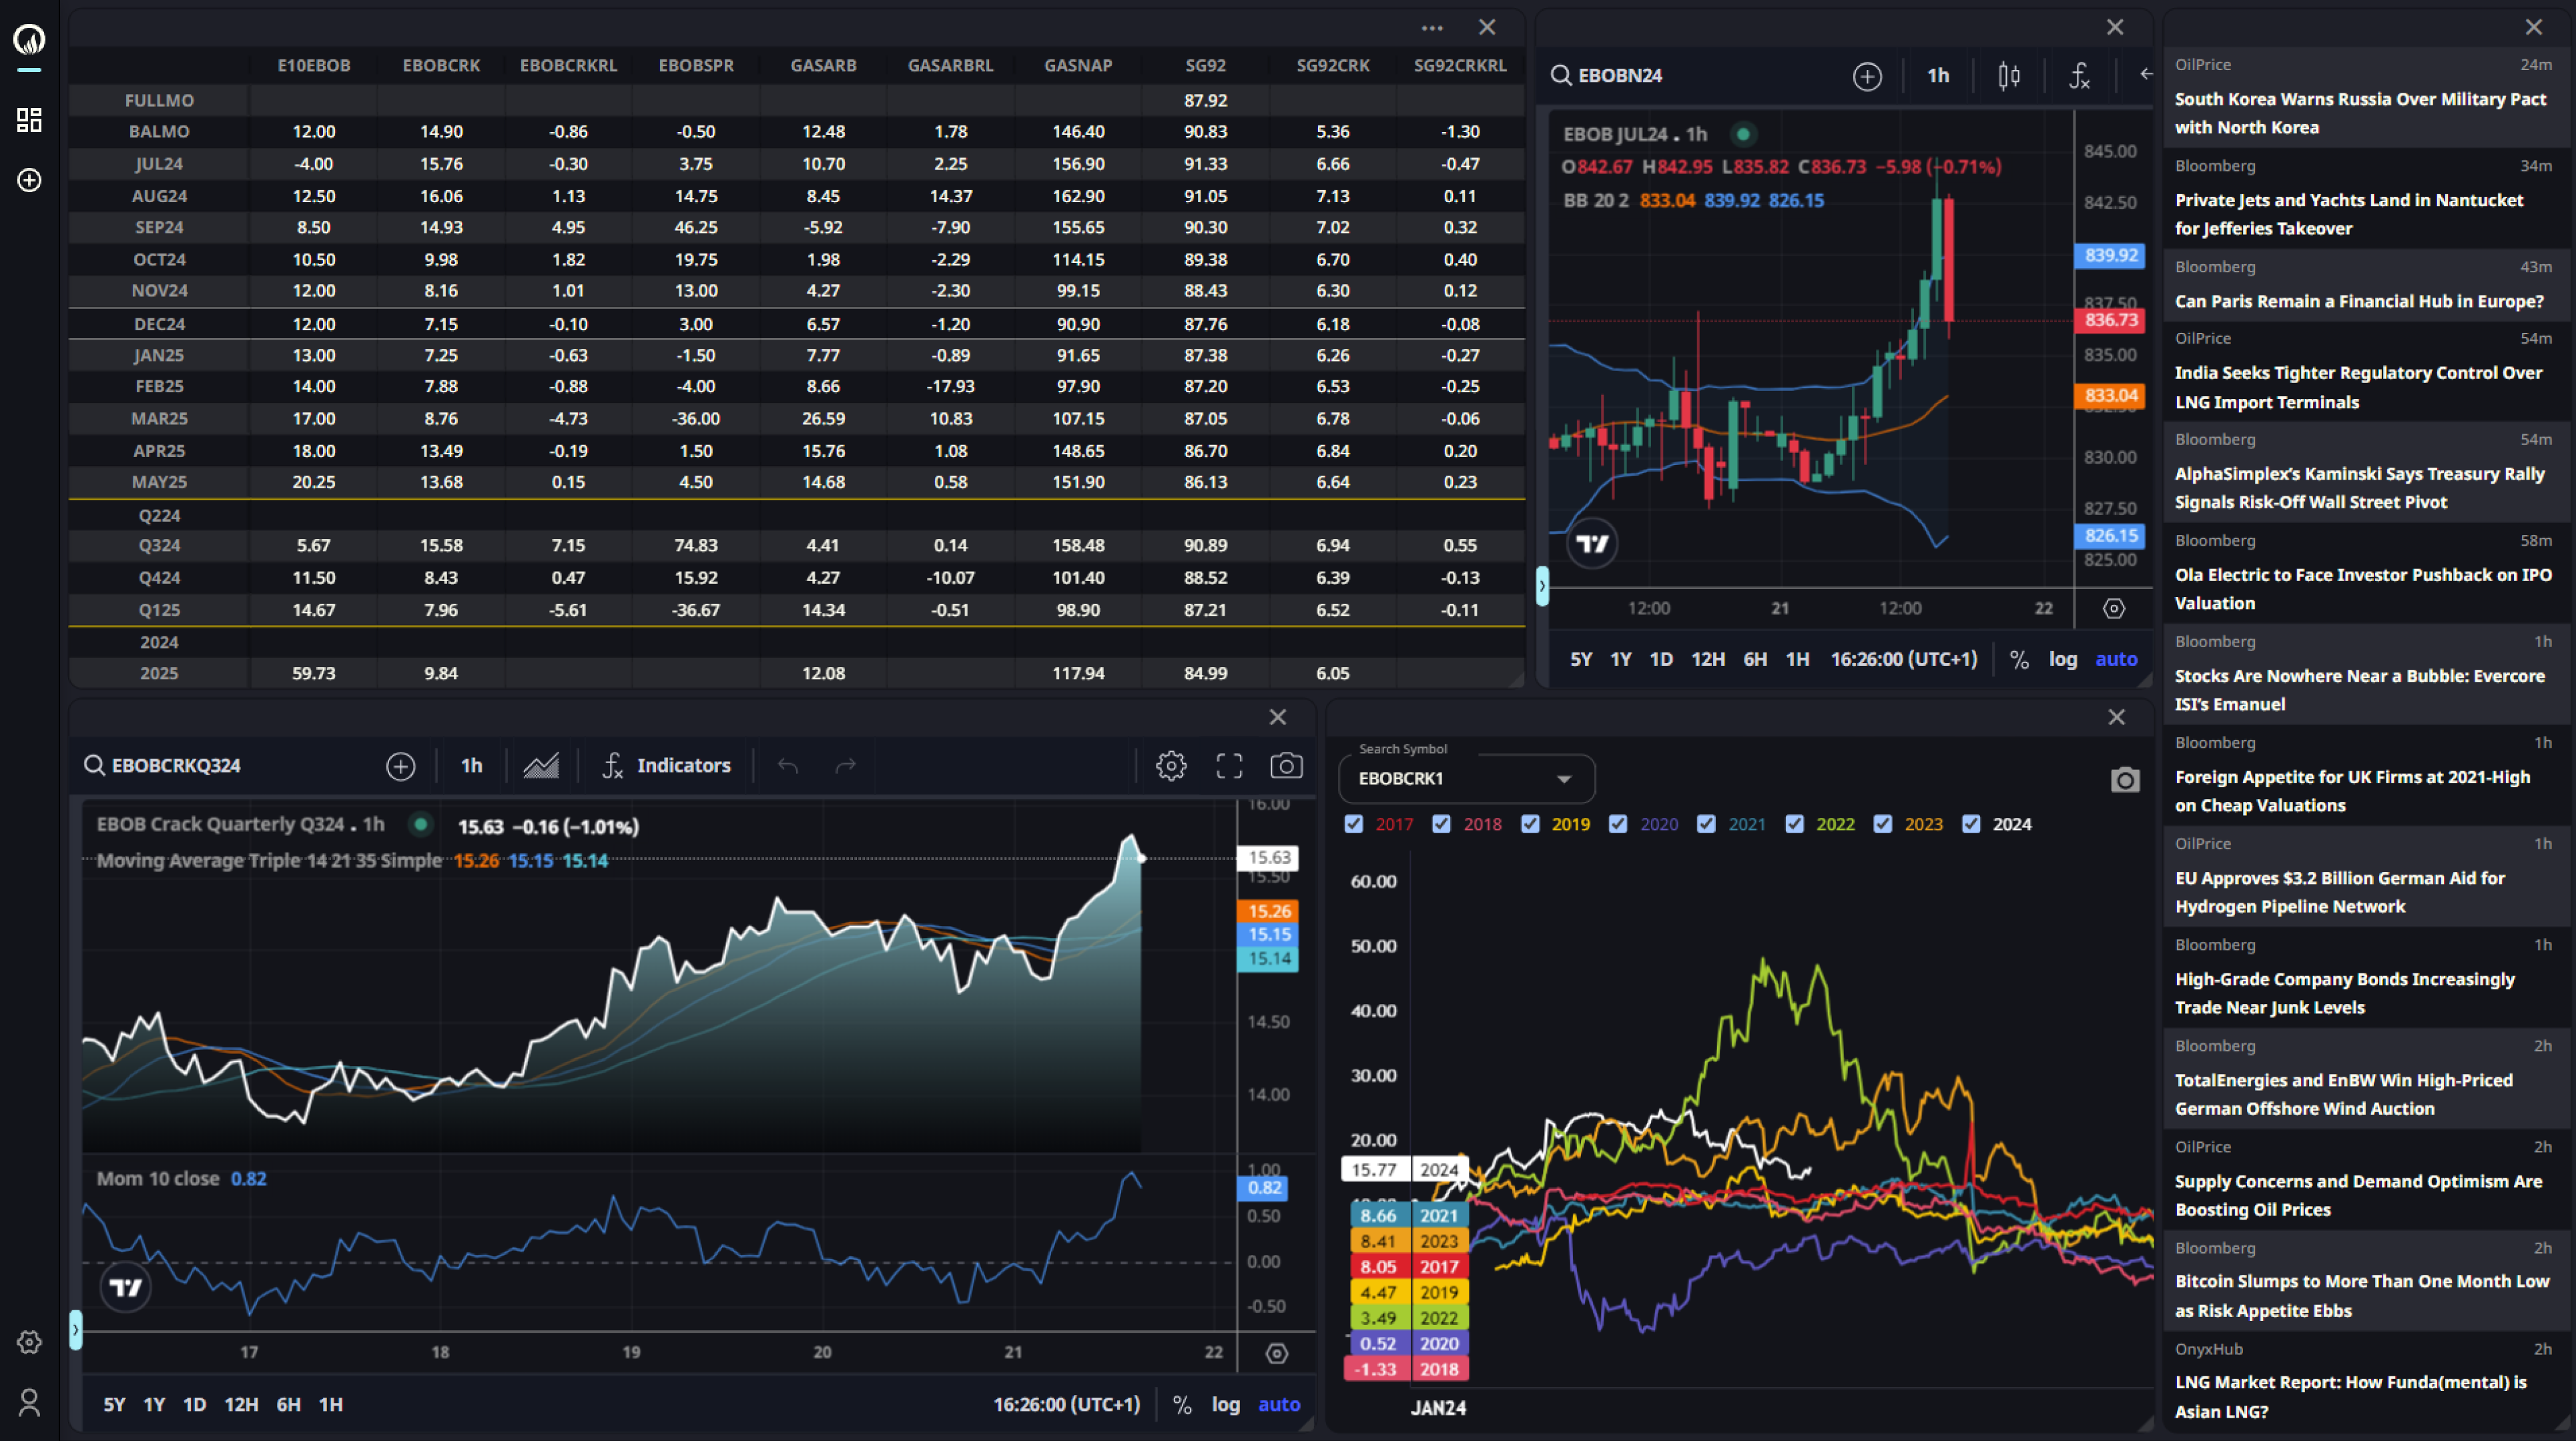Open the EBOBCRK1 Search Symbol dropdown
The width and height of the screenshot is (2576, 1441).
(x=1564, y=779)
